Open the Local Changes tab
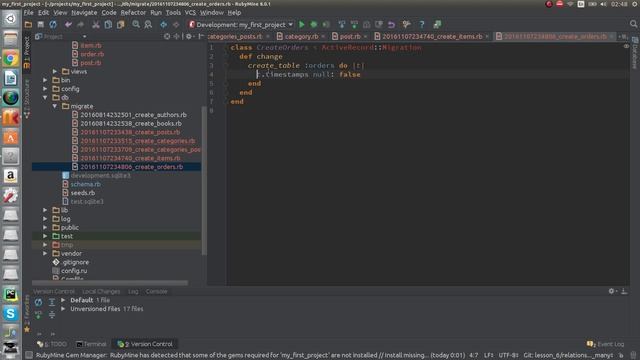The width and height of the screenshot is (640, 360). click(101, 291)
